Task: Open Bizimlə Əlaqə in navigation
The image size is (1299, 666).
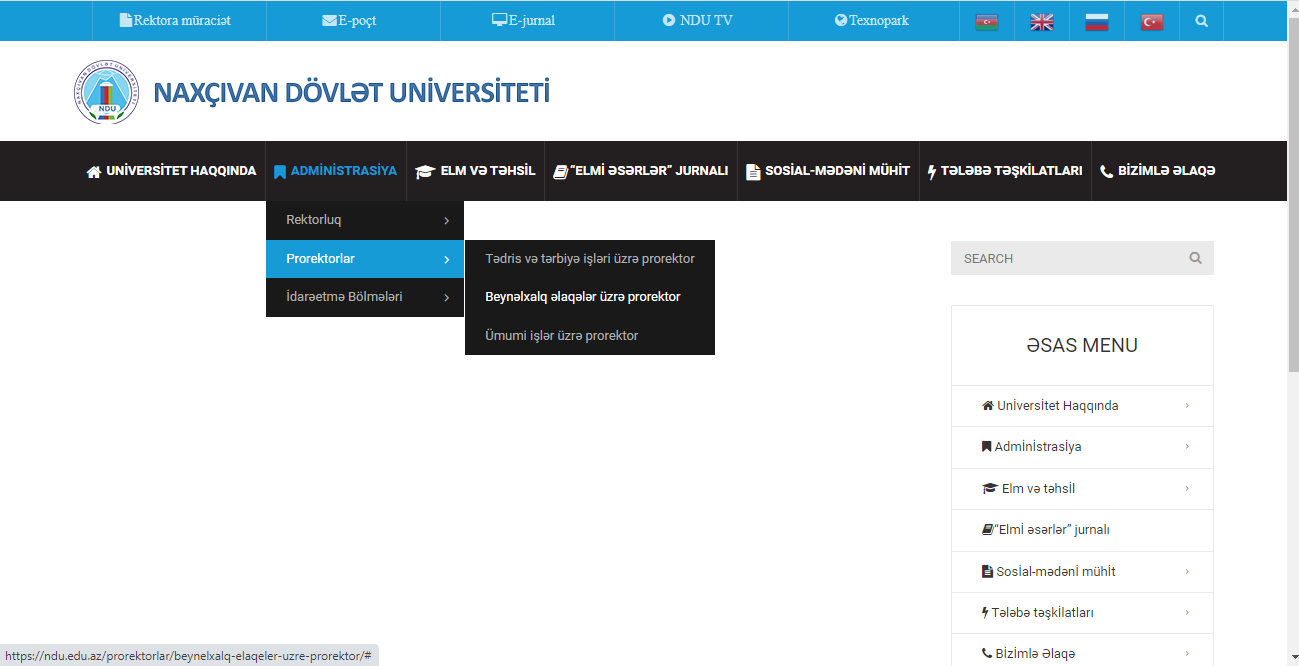Action: pos(1157,171)
